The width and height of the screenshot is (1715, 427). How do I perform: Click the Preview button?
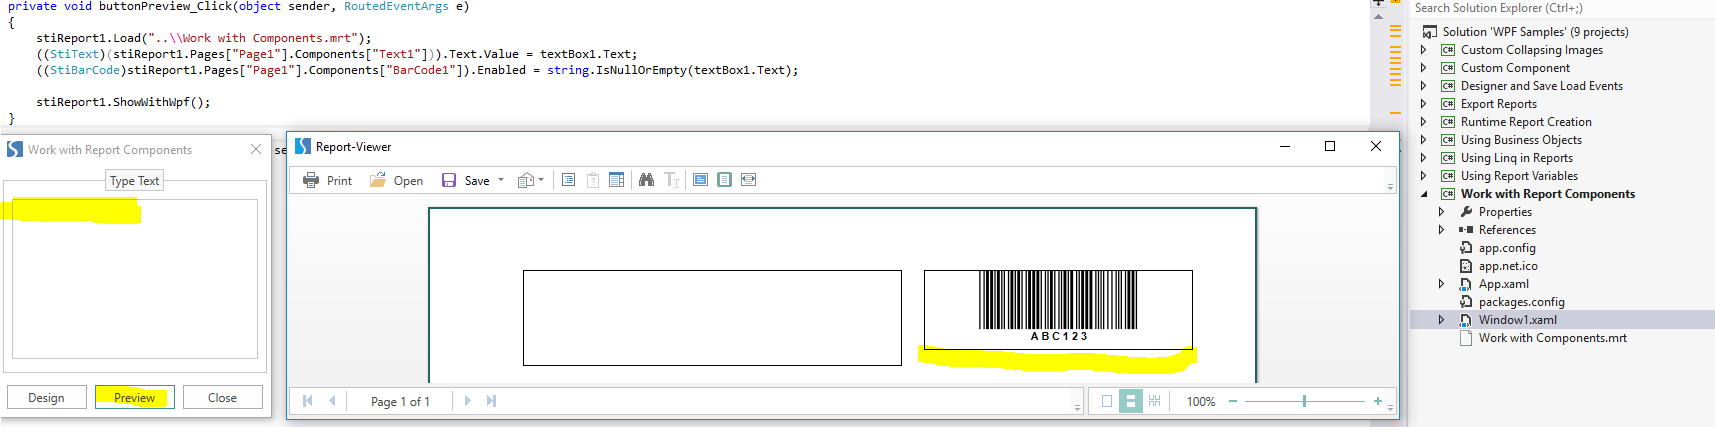134,398
